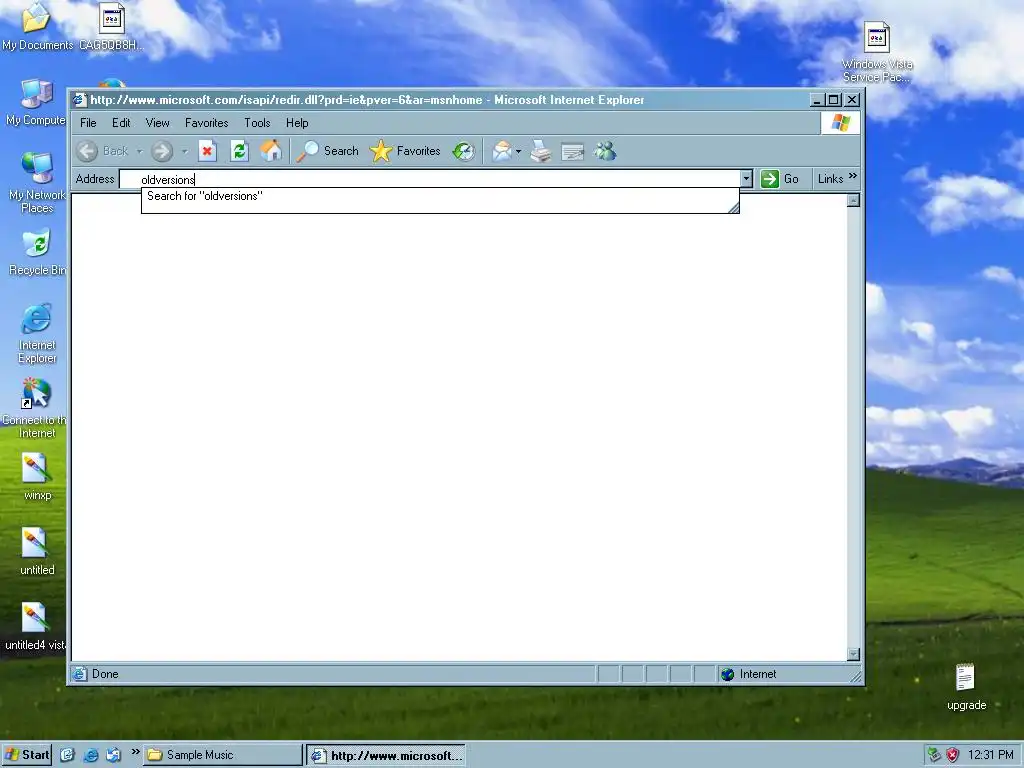Select Windows Vista Service Pack desktop icon
The image size is (1024, 768).
[x=877, y=52]
